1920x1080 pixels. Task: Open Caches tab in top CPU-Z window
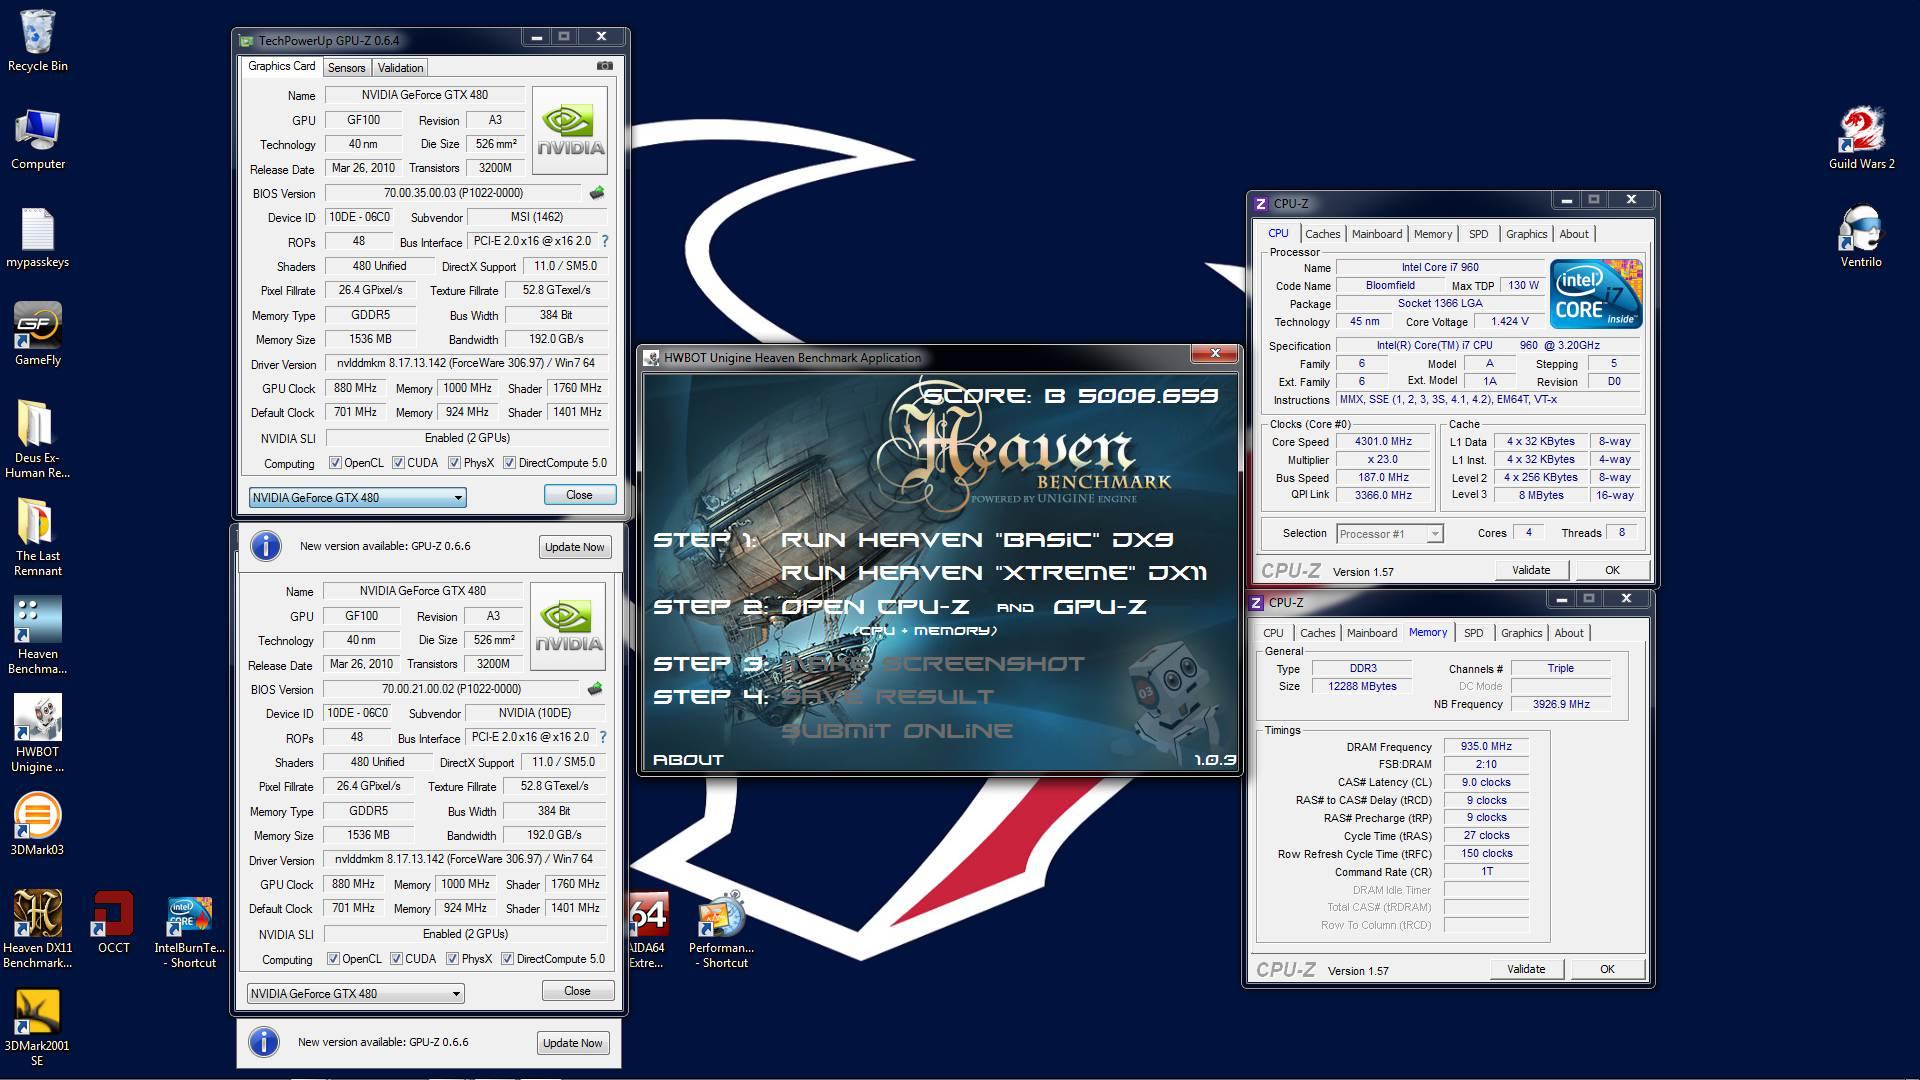1322,234
